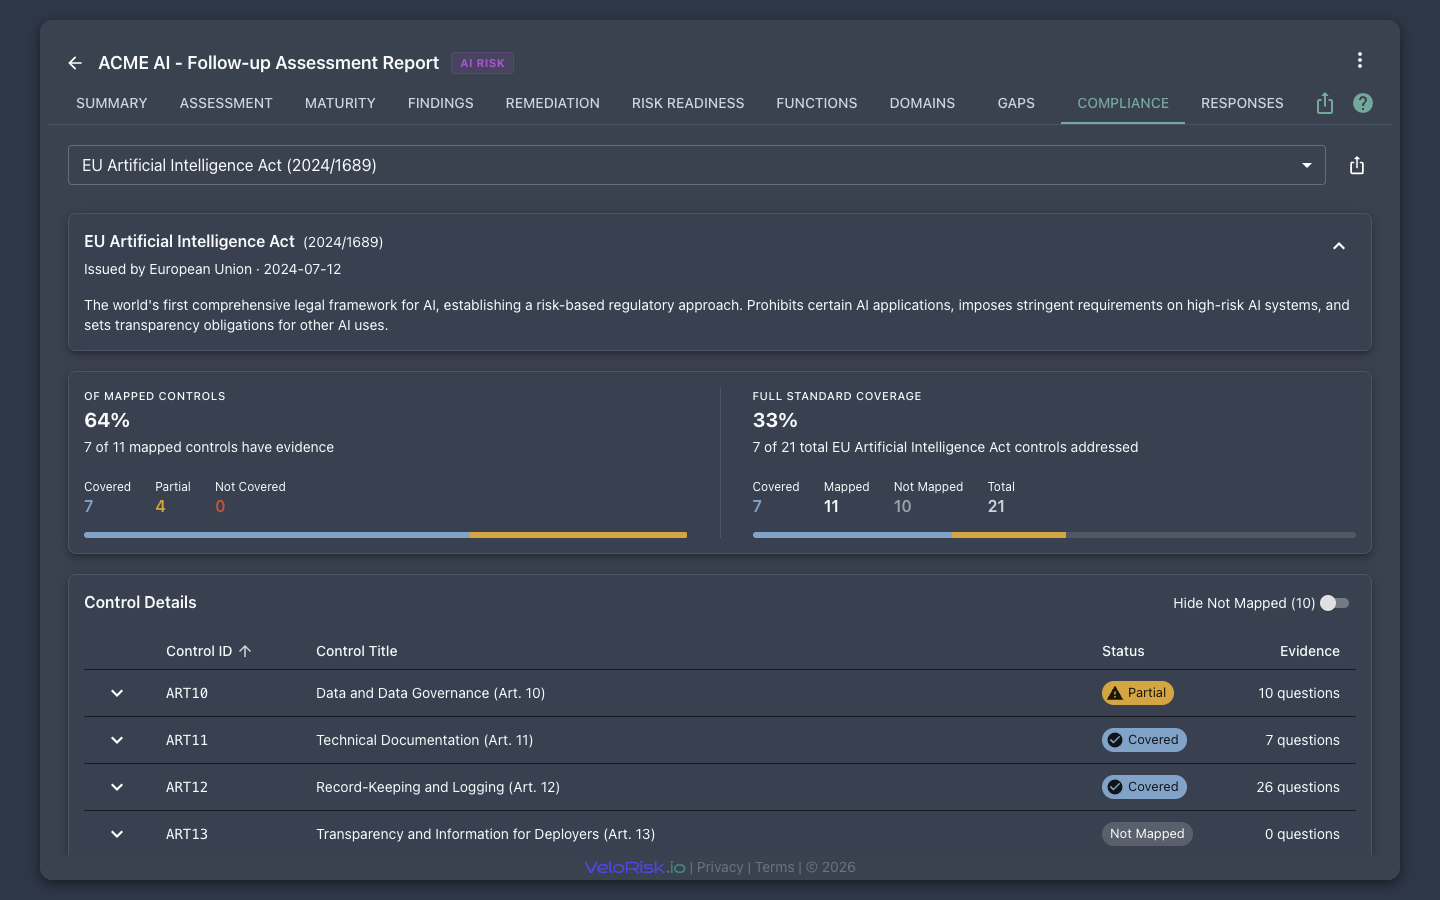Click the Evidence column header
The height and width of the screenshot is (900, 1440).
tap(1310, 651)
